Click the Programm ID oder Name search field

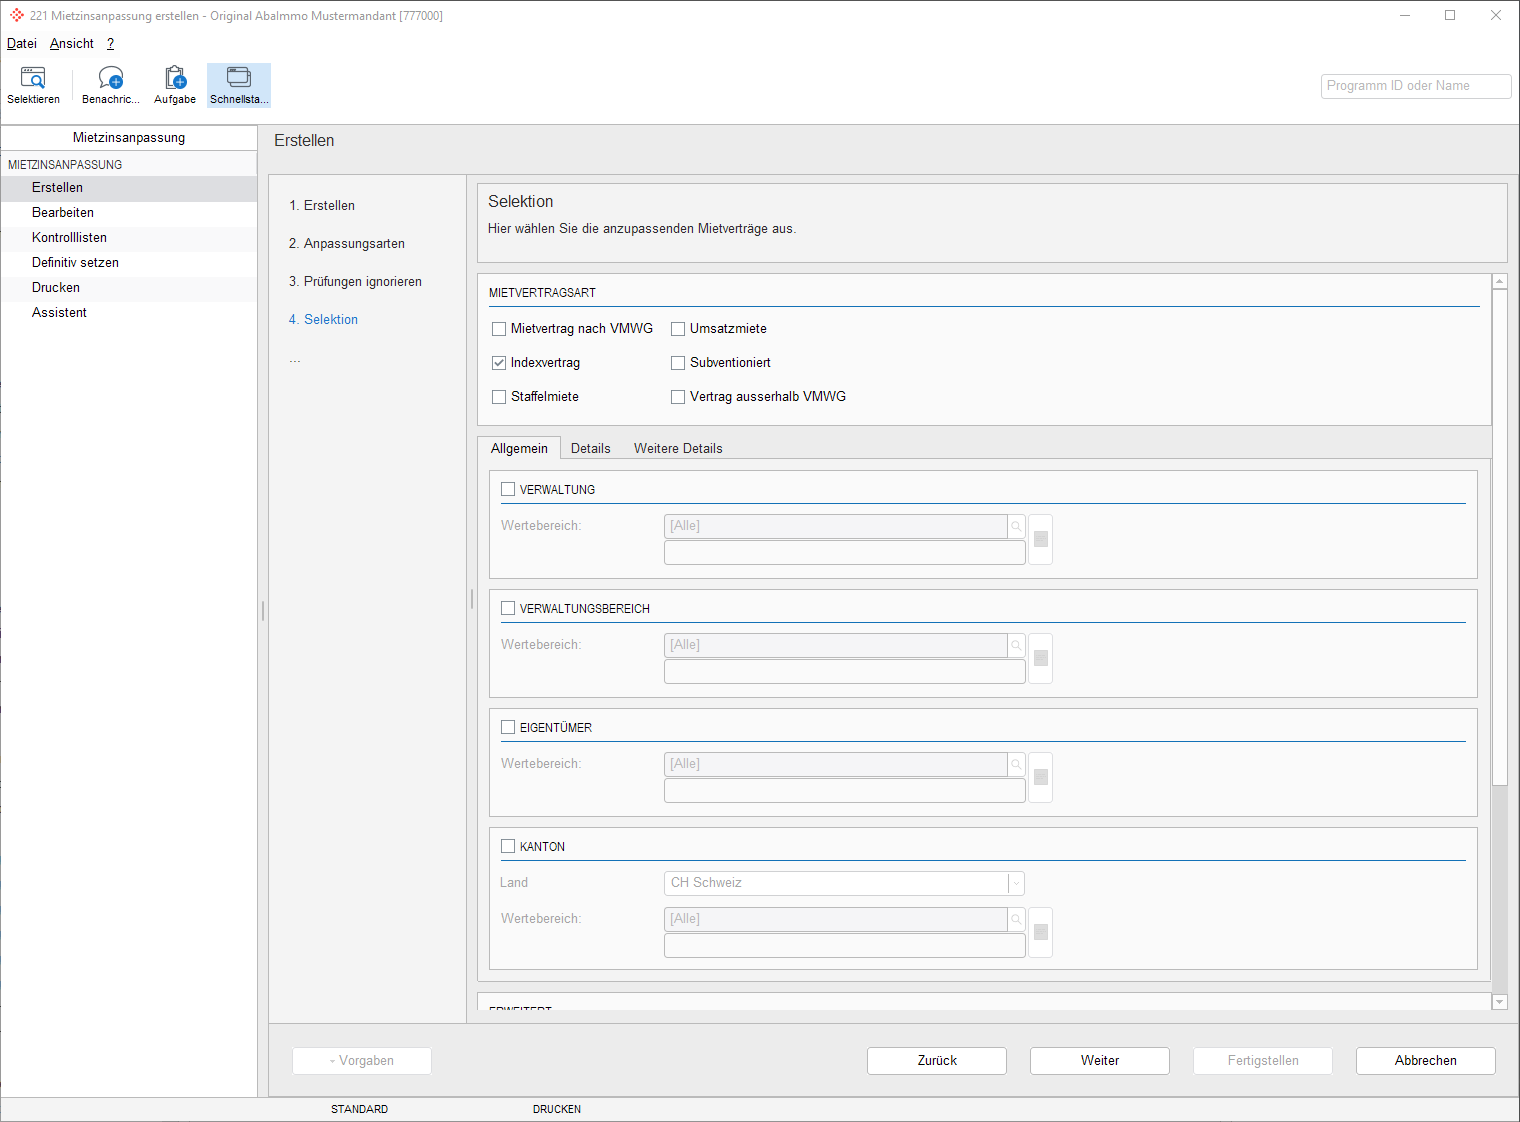click(1416, 86)
